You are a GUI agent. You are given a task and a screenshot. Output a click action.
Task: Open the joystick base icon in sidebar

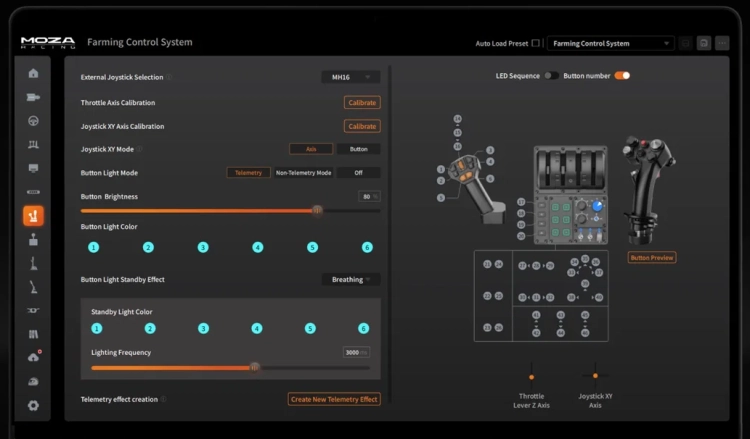(33, 239)
